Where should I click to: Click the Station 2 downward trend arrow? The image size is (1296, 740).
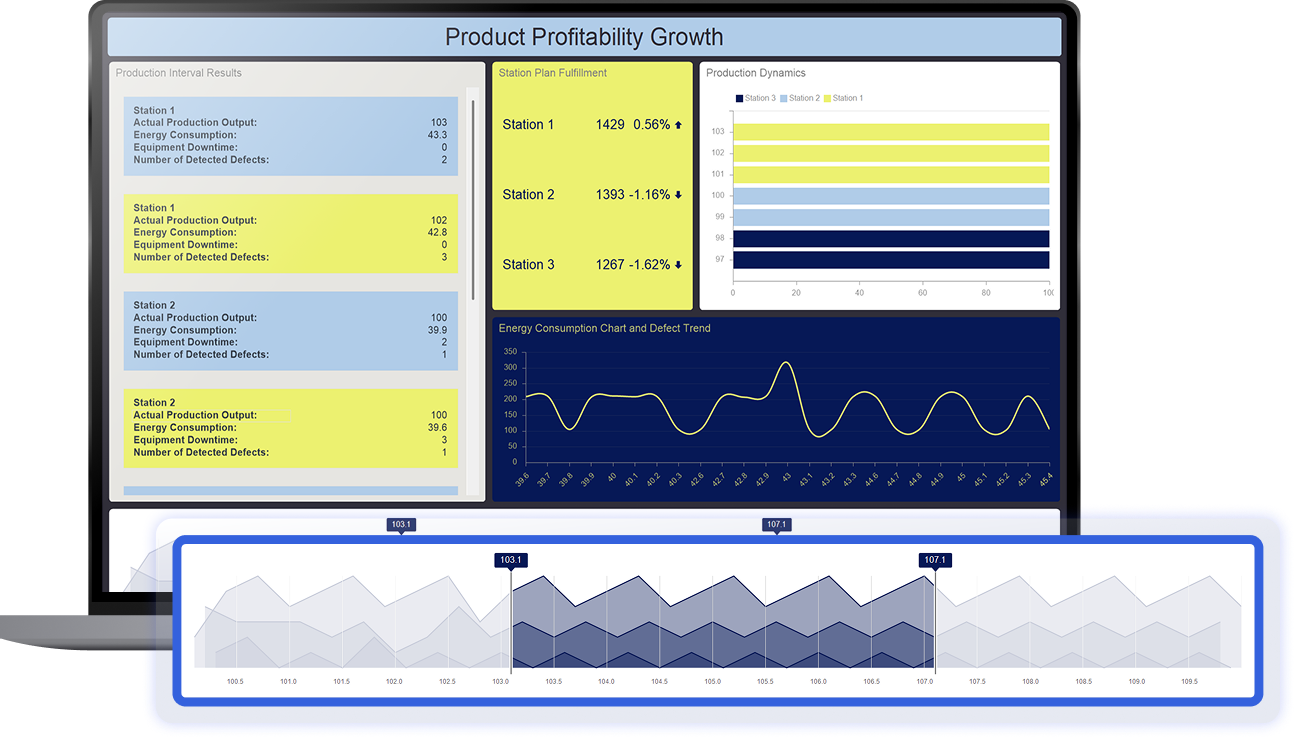click(x=678, y=194)
